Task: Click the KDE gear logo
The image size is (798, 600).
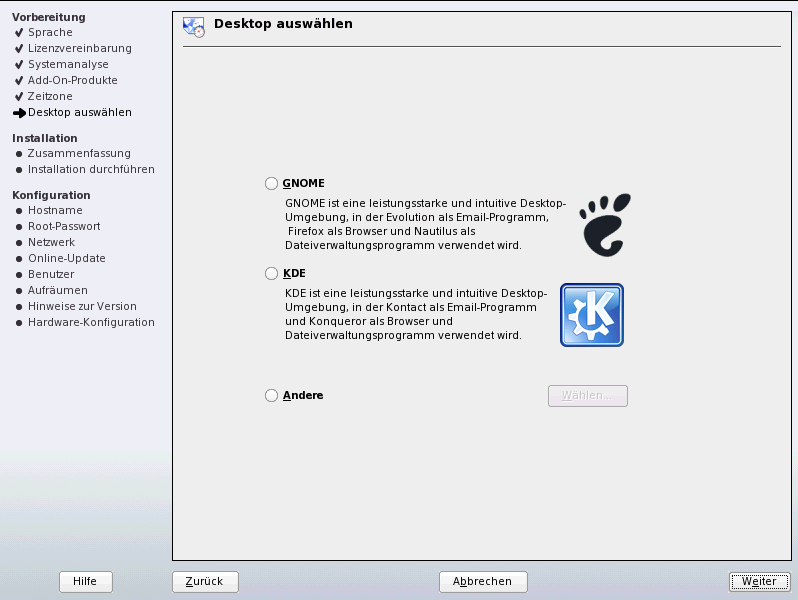Action: coord(591,315)
